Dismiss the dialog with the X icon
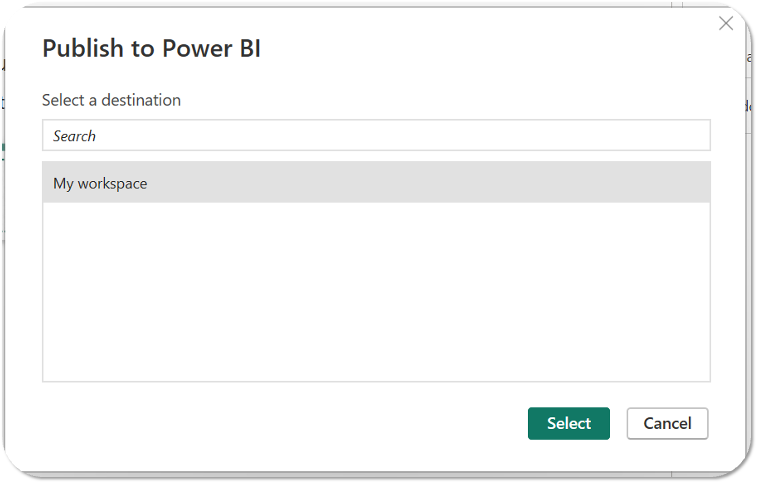This screenshot has height=484, width=758. point(726,23)
